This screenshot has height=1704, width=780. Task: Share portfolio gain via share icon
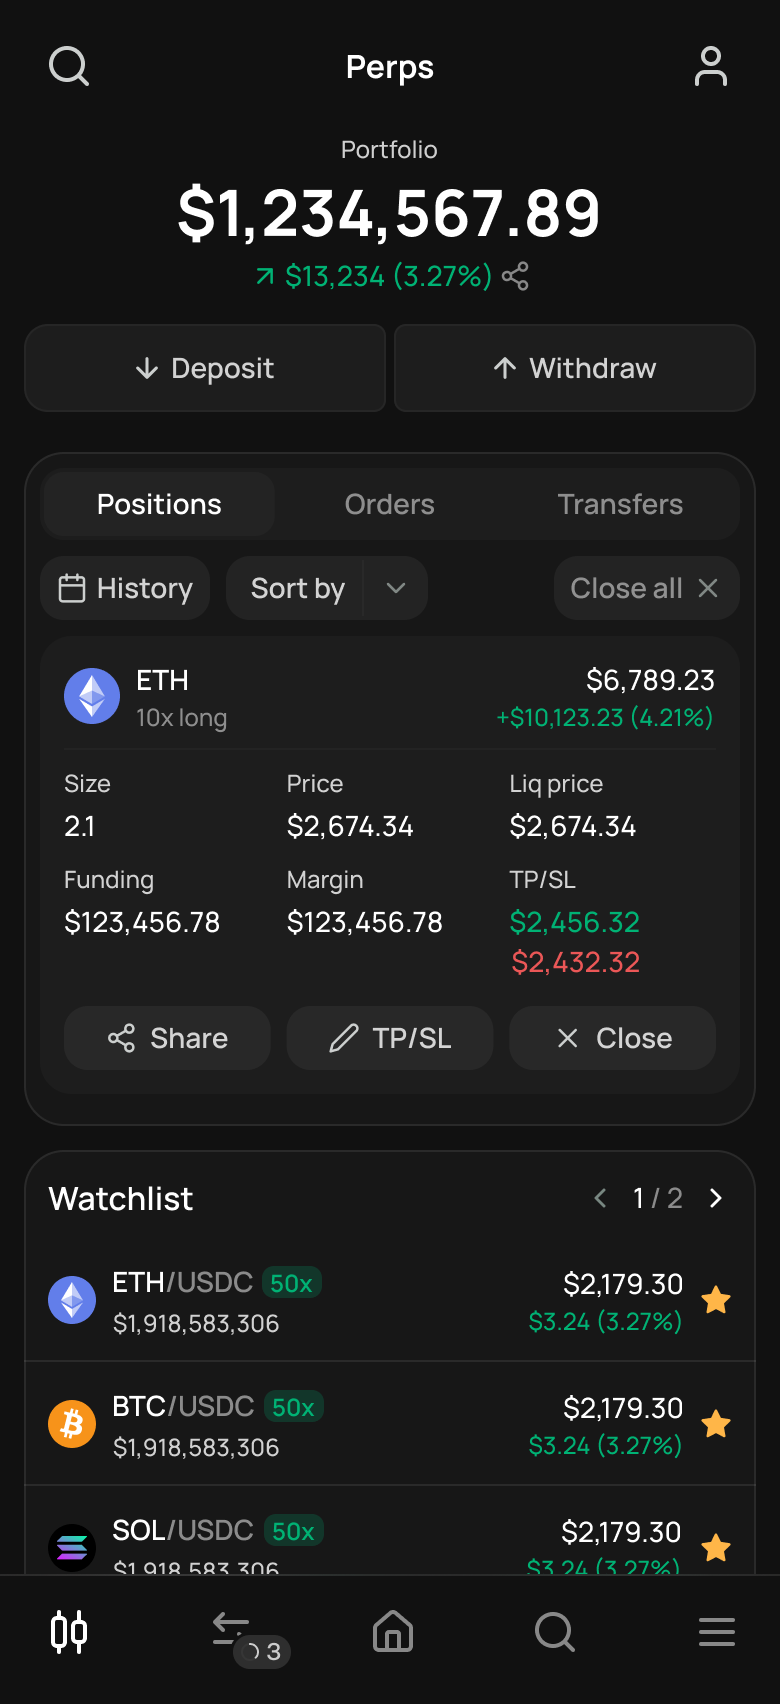(515, 276)
